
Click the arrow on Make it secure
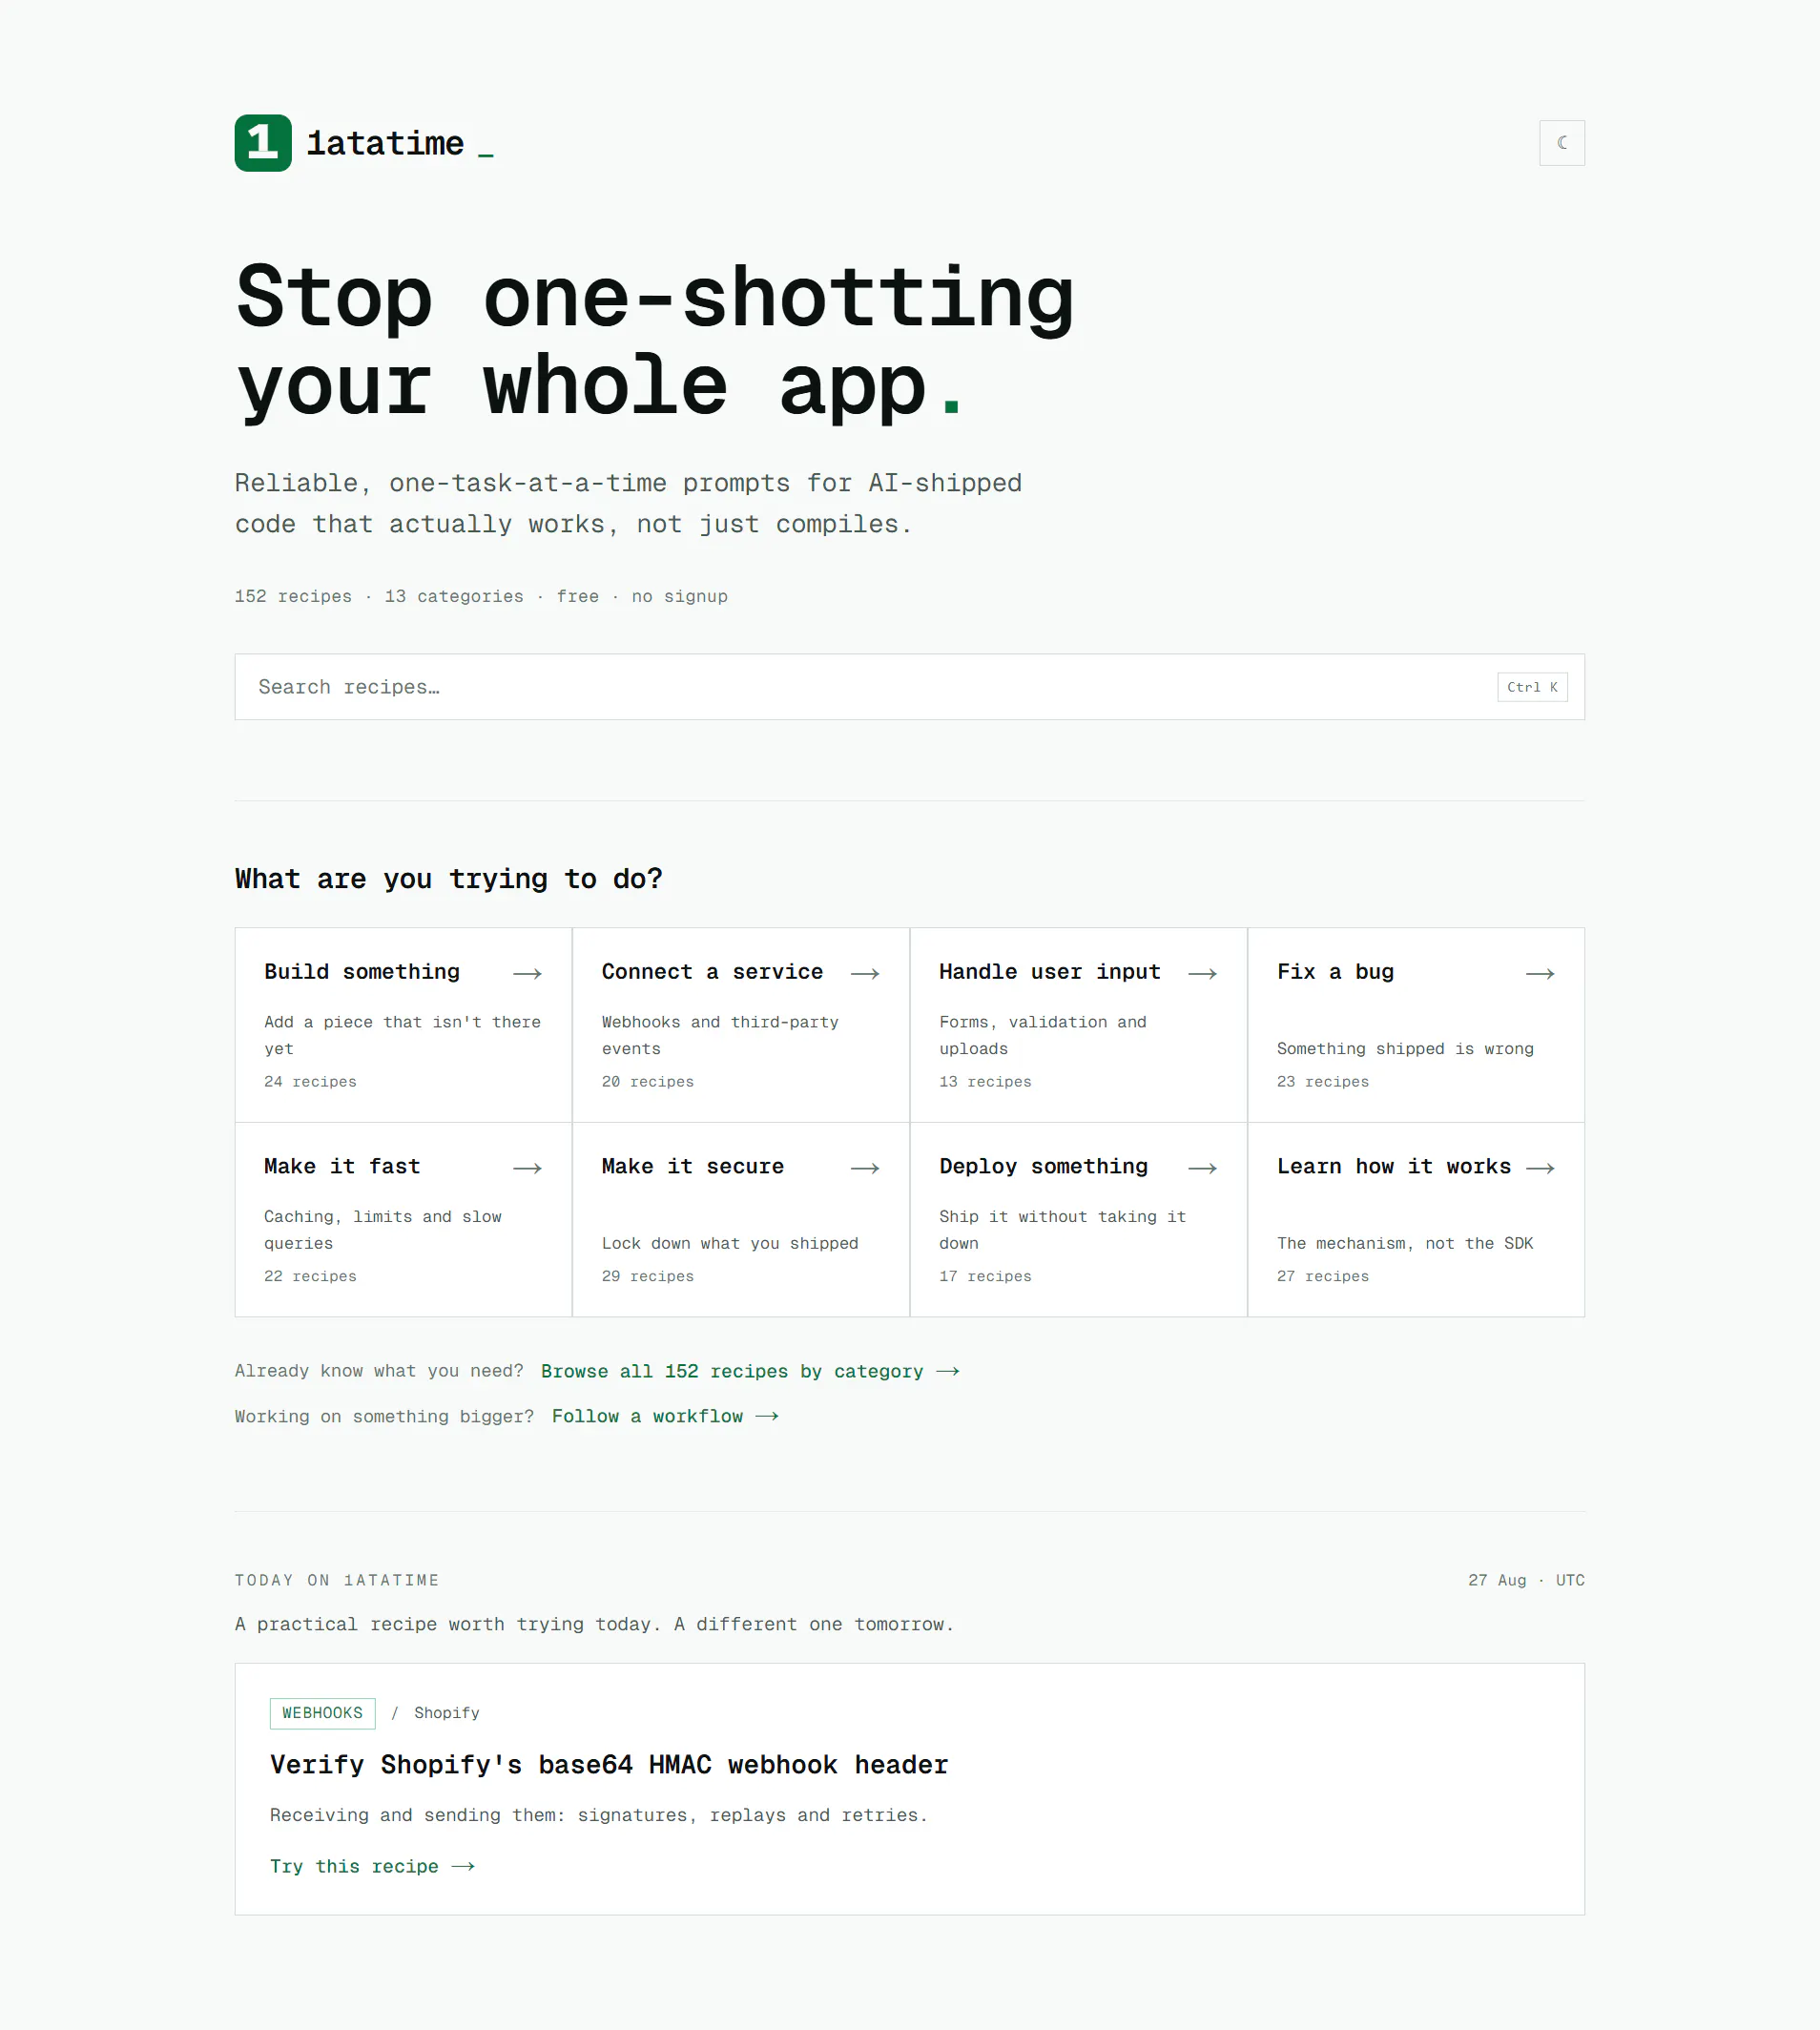(x=865, y=1168)
